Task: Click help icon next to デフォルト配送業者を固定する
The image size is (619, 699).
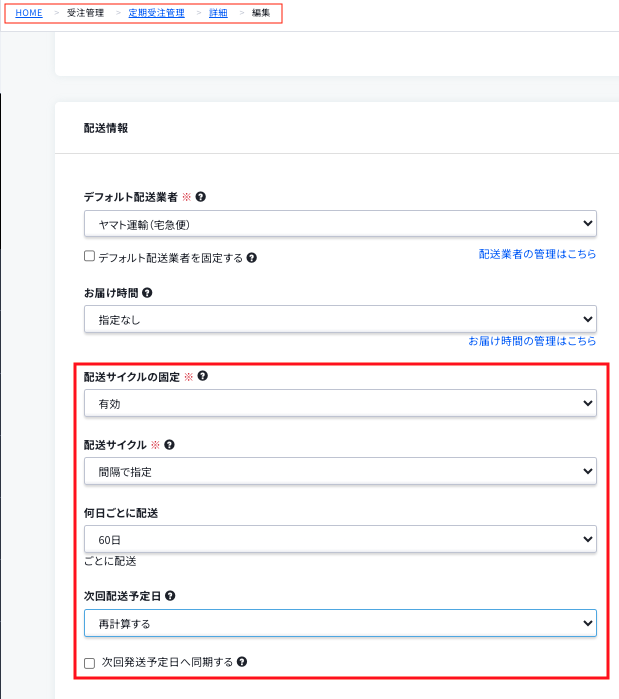Action: tap(252, 258)
